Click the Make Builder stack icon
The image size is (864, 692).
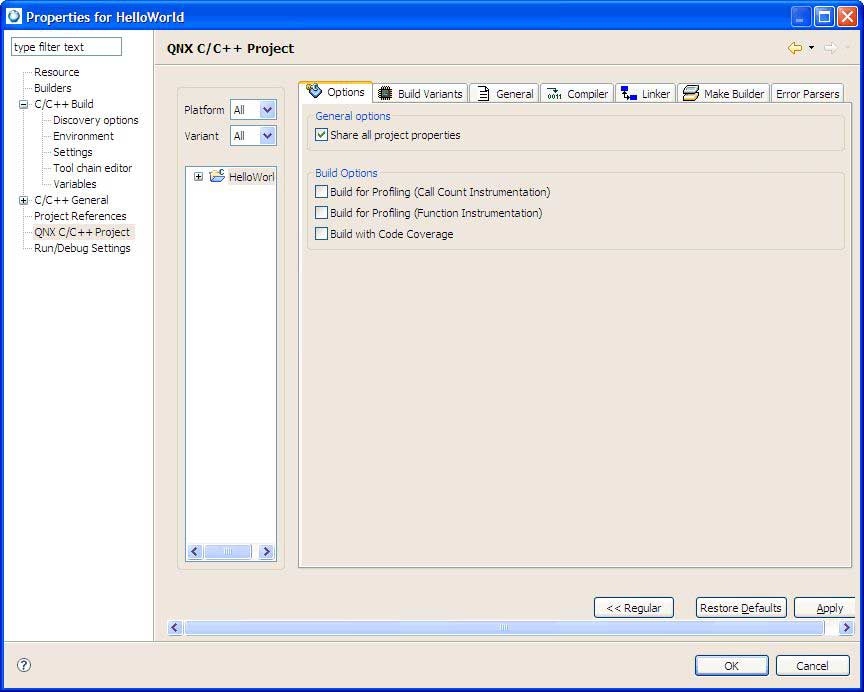pyautogui.click(x=689, y=93)
